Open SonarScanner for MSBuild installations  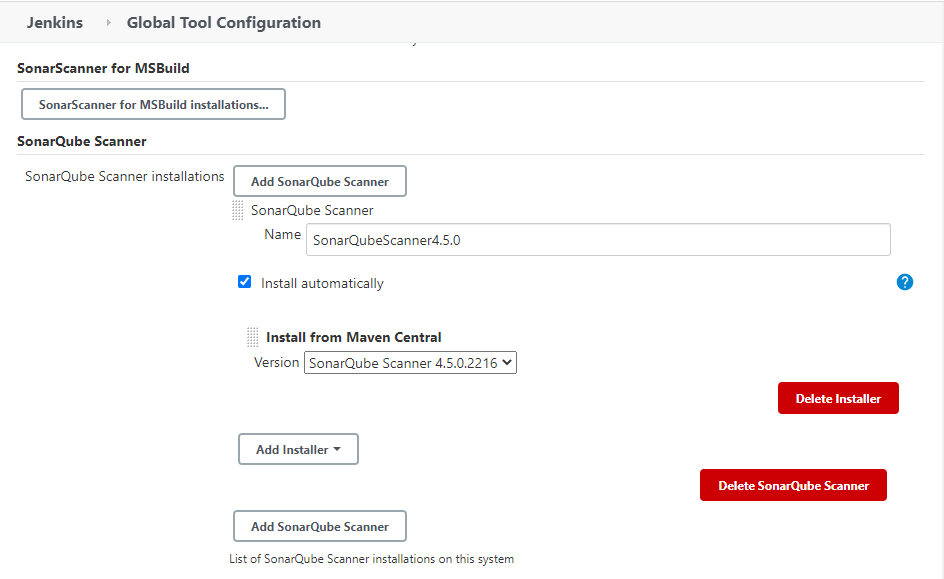(x=154, y=104)
